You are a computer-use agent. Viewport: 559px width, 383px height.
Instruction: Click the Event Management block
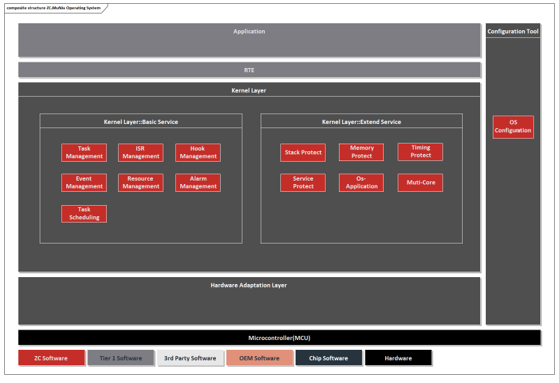pyautogui.click(x=84, y=183)
